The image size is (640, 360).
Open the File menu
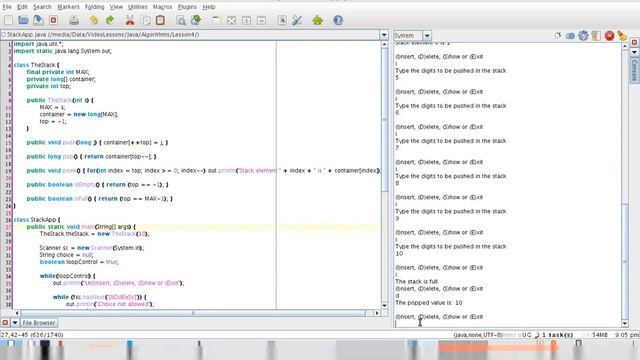point(7,7)
